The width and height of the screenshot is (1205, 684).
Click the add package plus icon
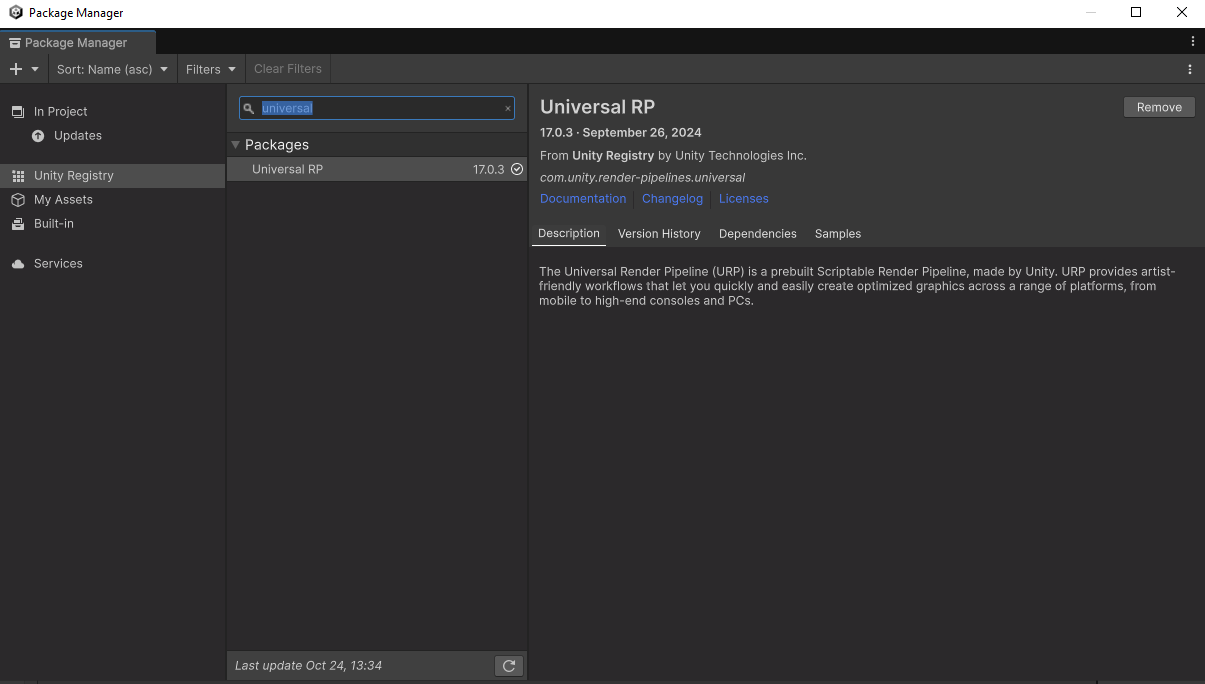[16, 69]
